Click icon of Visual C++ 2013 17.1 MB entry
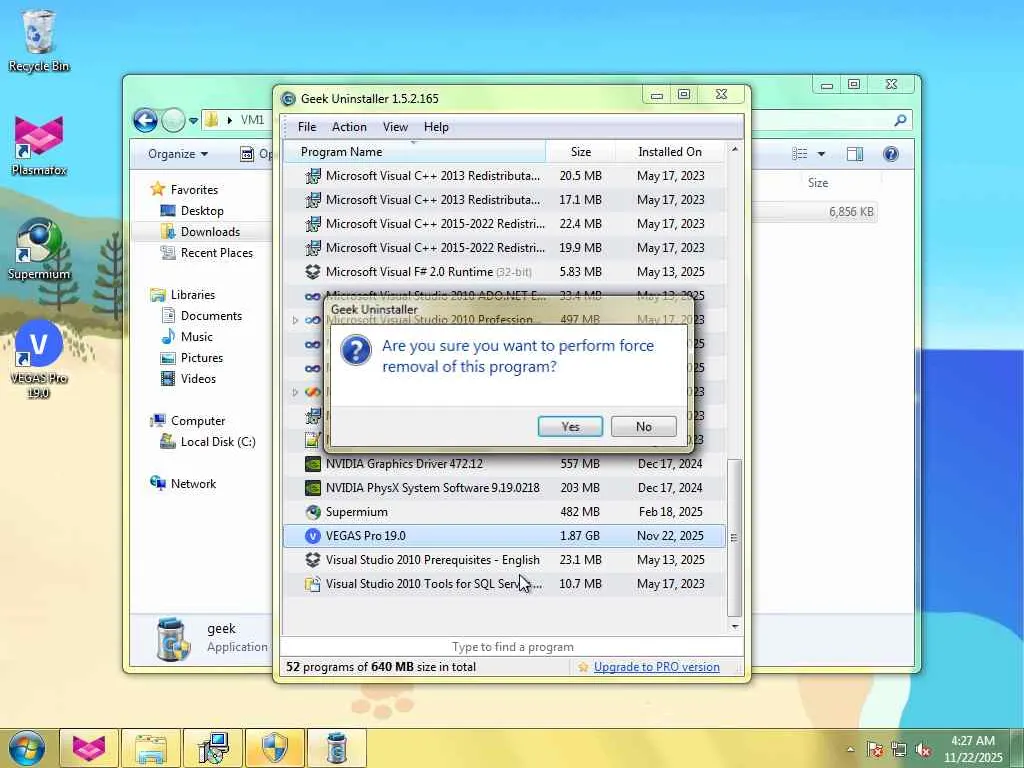The image size is (1024, 768). click(313, 200)
